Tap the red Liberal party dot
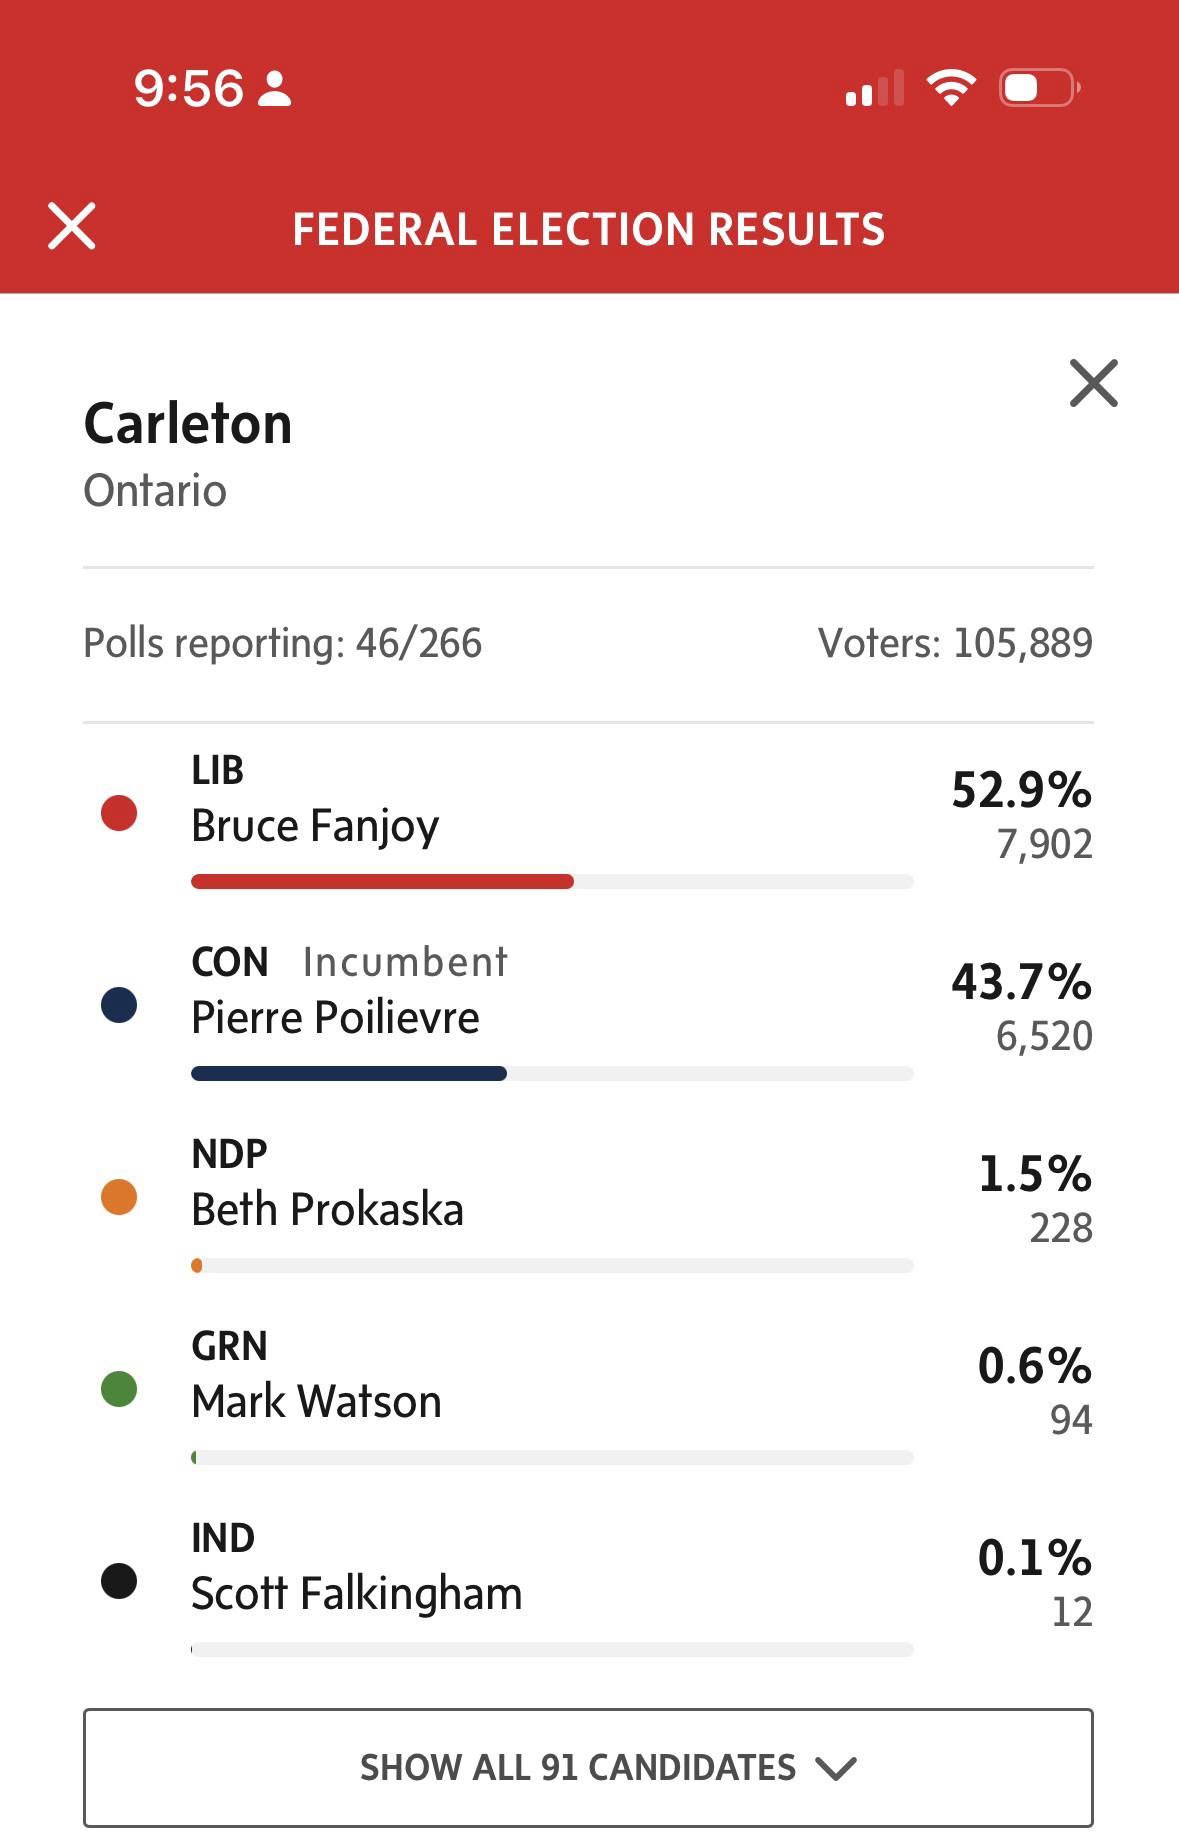Screen dimensions: 1179x1837 click(x=119, y=813)
